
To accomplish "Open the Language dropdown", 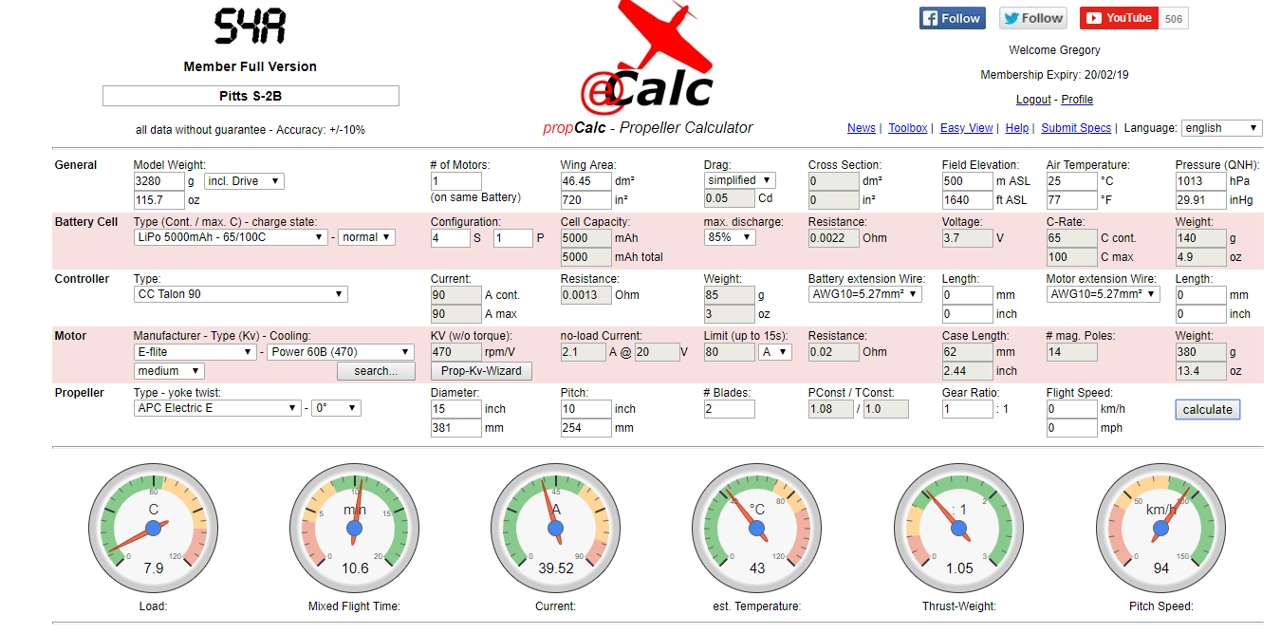I will pyautogui.click(x=1221, y=128).
